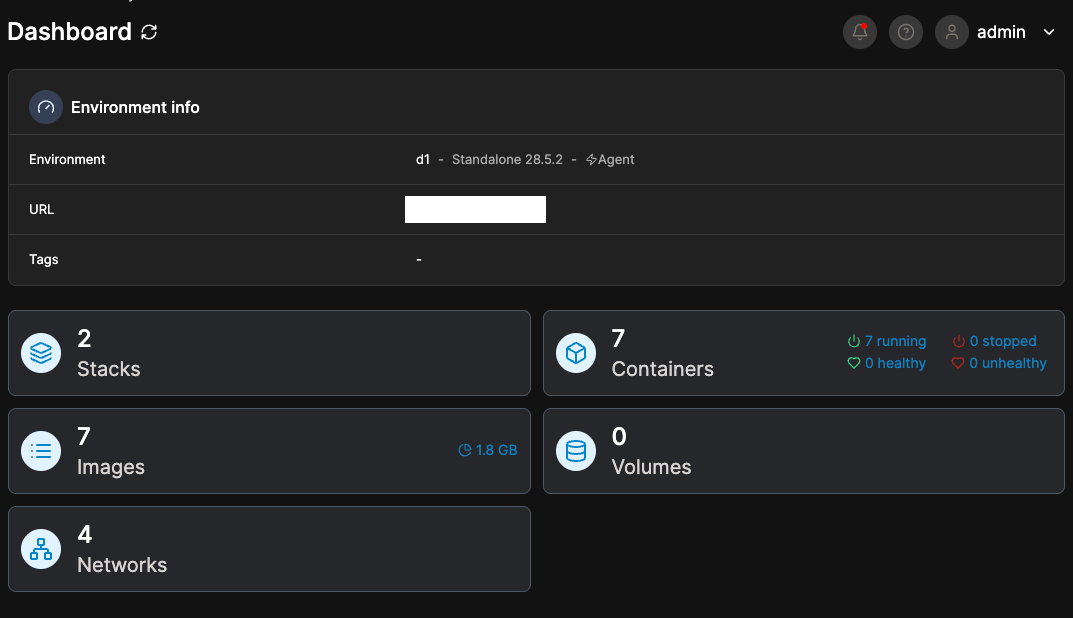The height and width of the screenshot is (618, 1073).
Task: Open the Containers tile label
Action: tap(662, 369)
